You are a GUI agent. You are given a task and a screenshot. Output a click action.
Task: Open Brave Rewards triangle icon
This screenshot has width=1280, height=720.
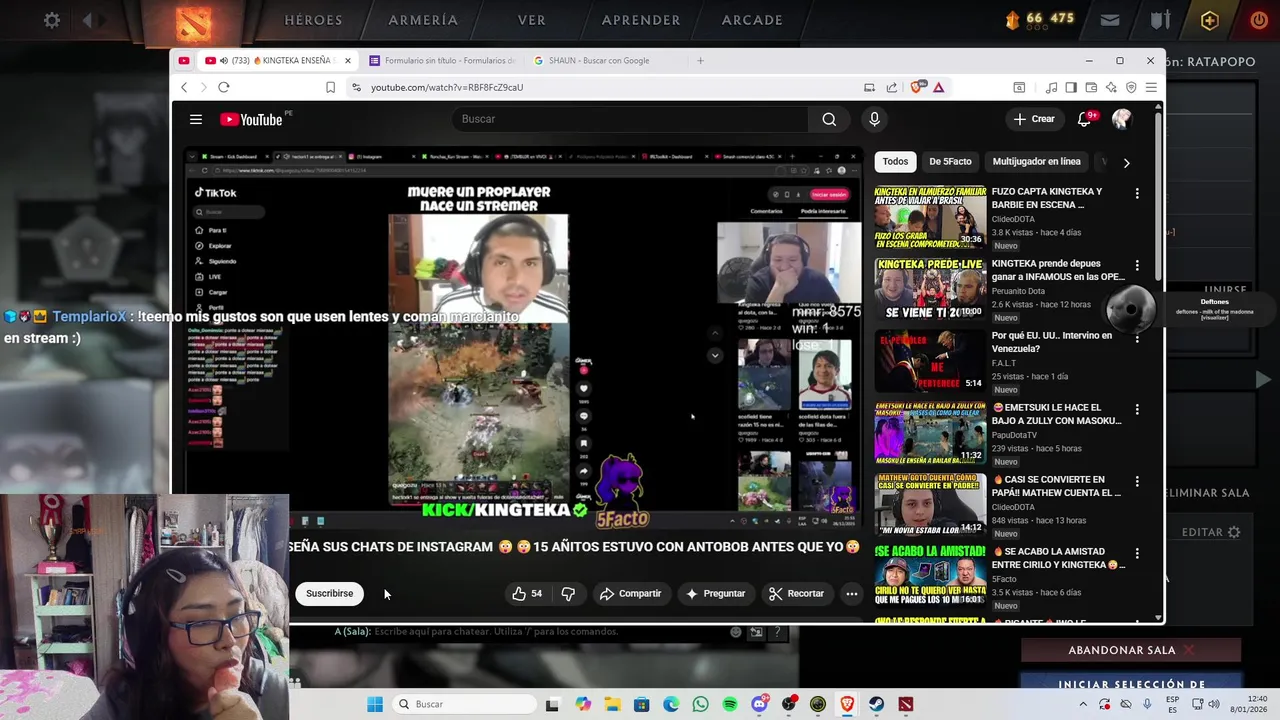coord(938,87)
